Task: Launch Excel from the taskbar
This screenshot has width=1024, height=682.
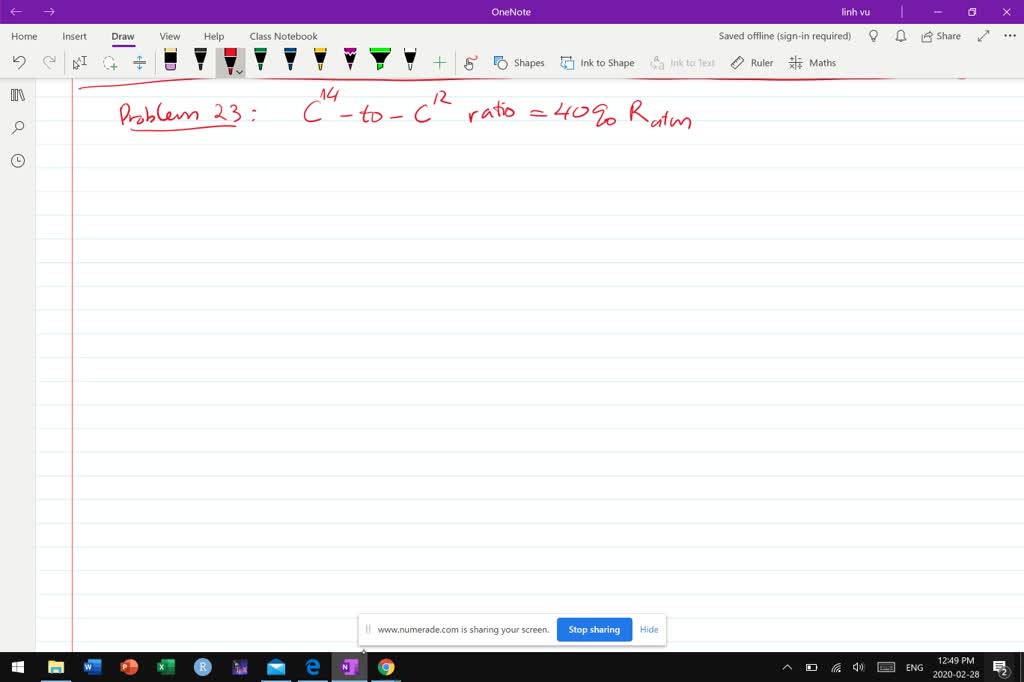Action: 166,667
